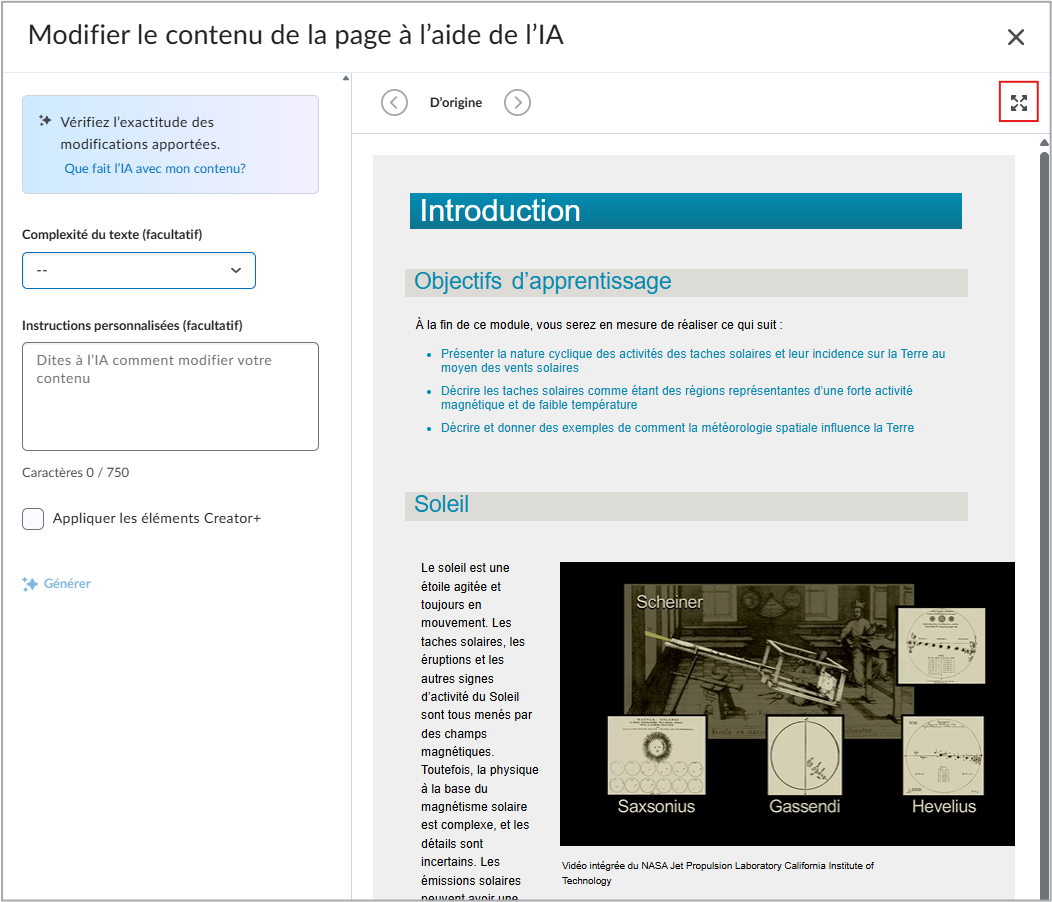Close the AI page content dialog
Image resolution: width=1052 pixels, height=902 pixels.
pos(1016,37)
